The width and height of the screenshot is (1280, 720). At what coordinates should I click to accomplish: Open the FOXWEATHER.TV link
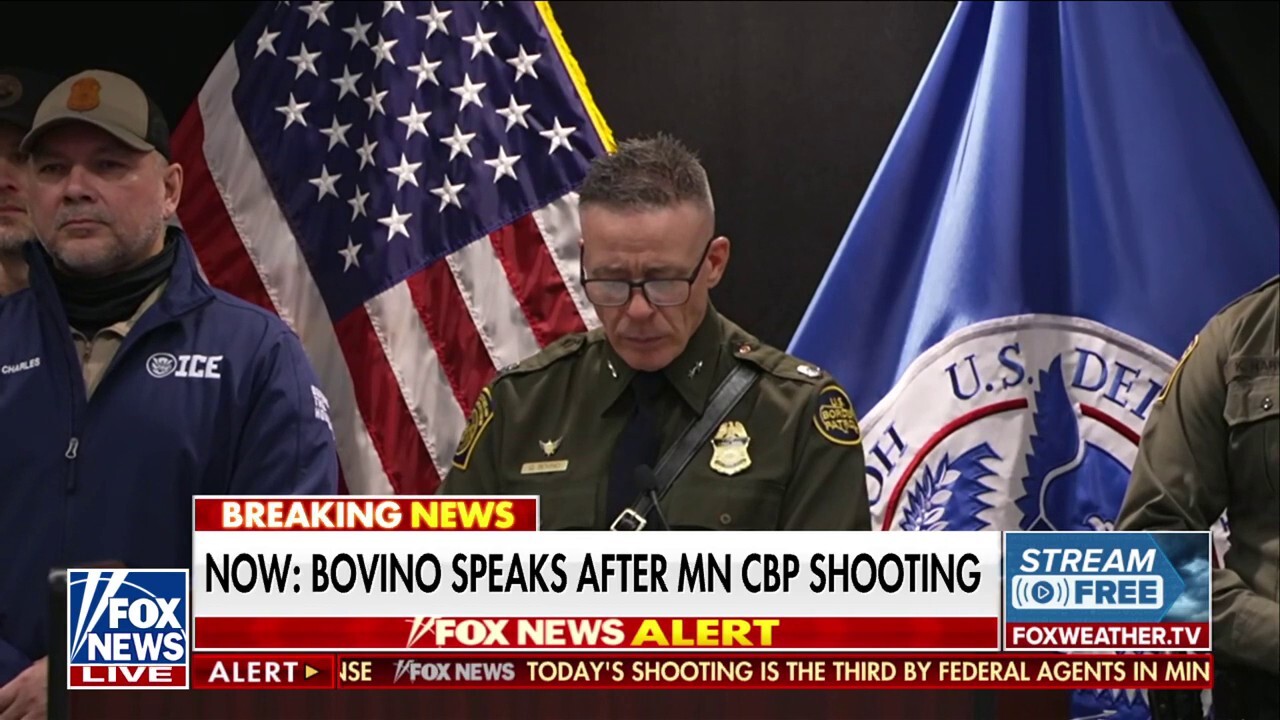[1107, 636]
